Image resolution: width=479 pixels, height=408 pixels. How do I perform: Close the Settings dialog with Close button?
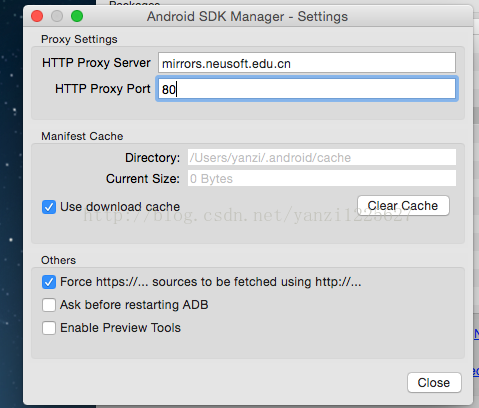tap(434, 383)
